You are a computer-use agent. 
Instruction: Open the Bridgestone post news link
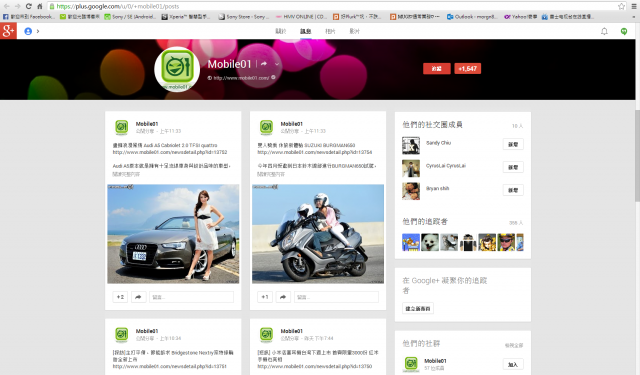[x=169, y=366]
